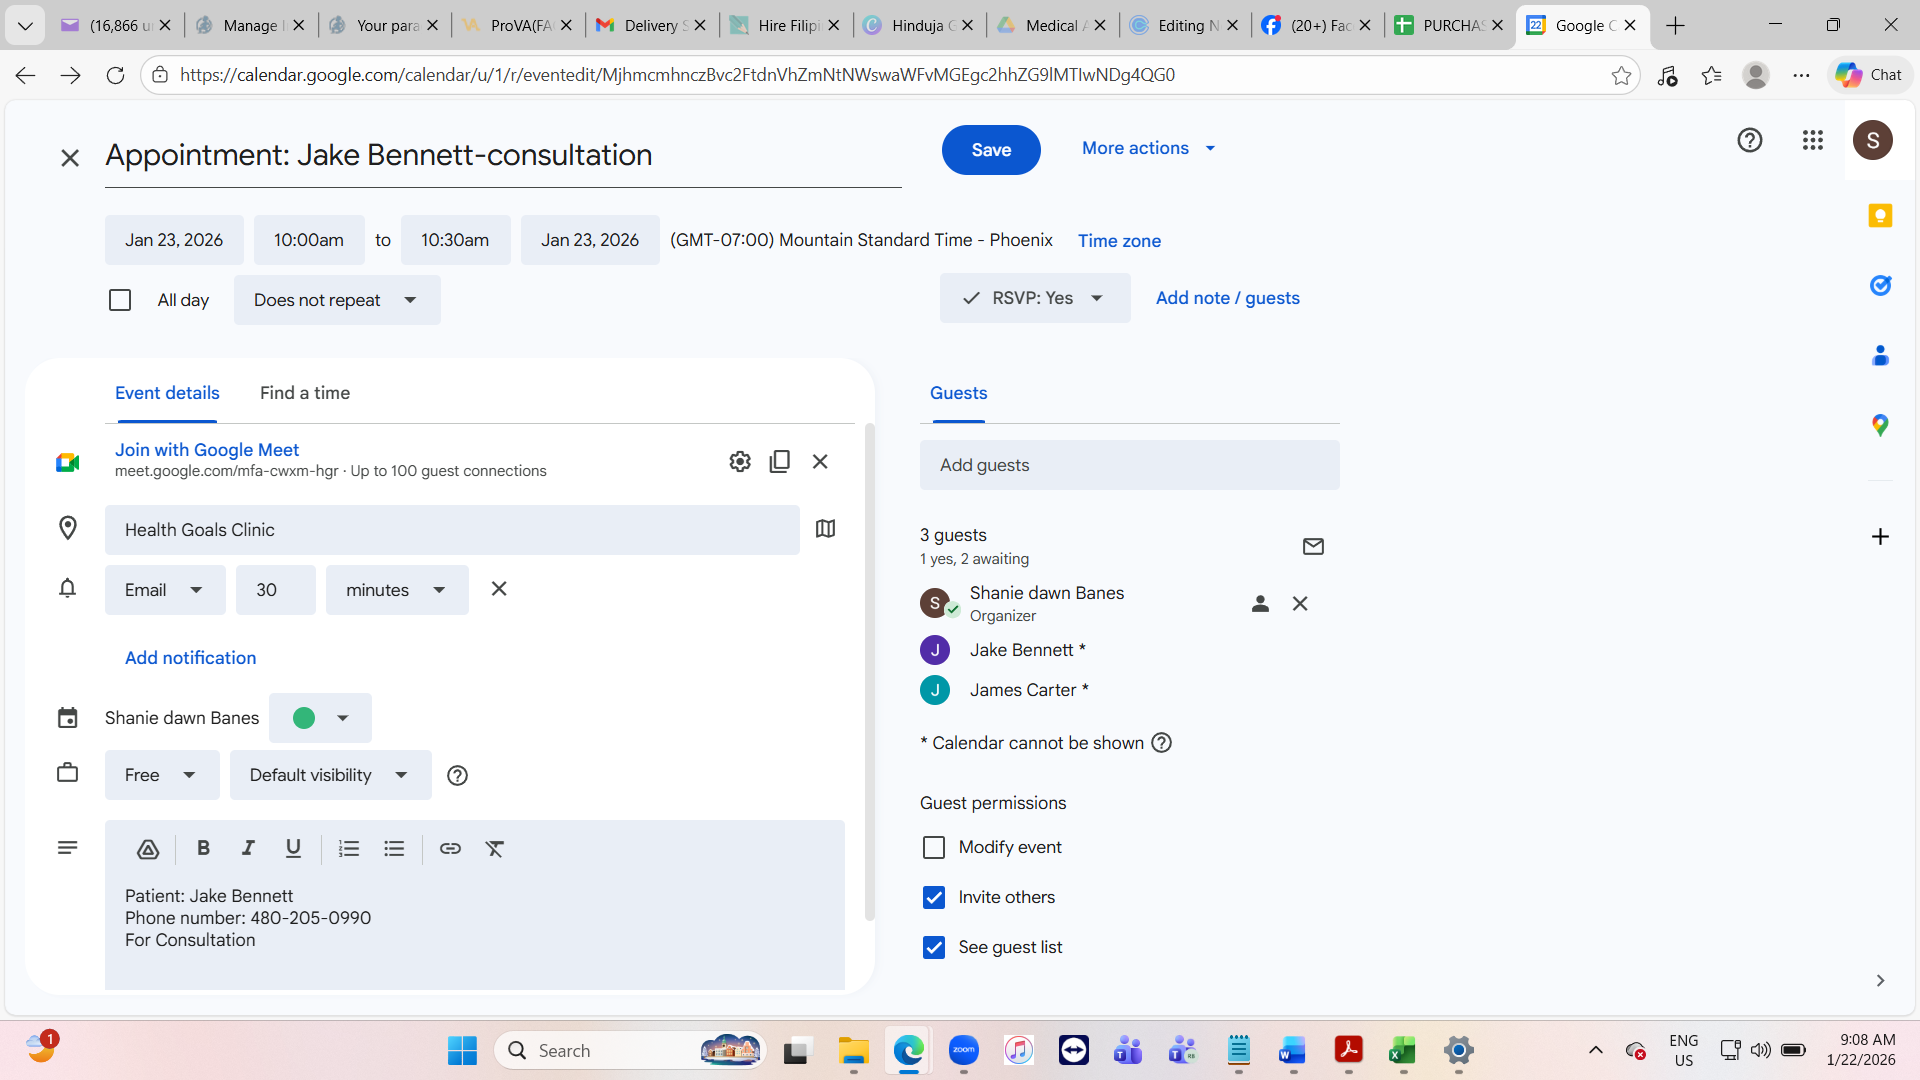
Task: Apply bulleted list formatting
Action: 394,849
